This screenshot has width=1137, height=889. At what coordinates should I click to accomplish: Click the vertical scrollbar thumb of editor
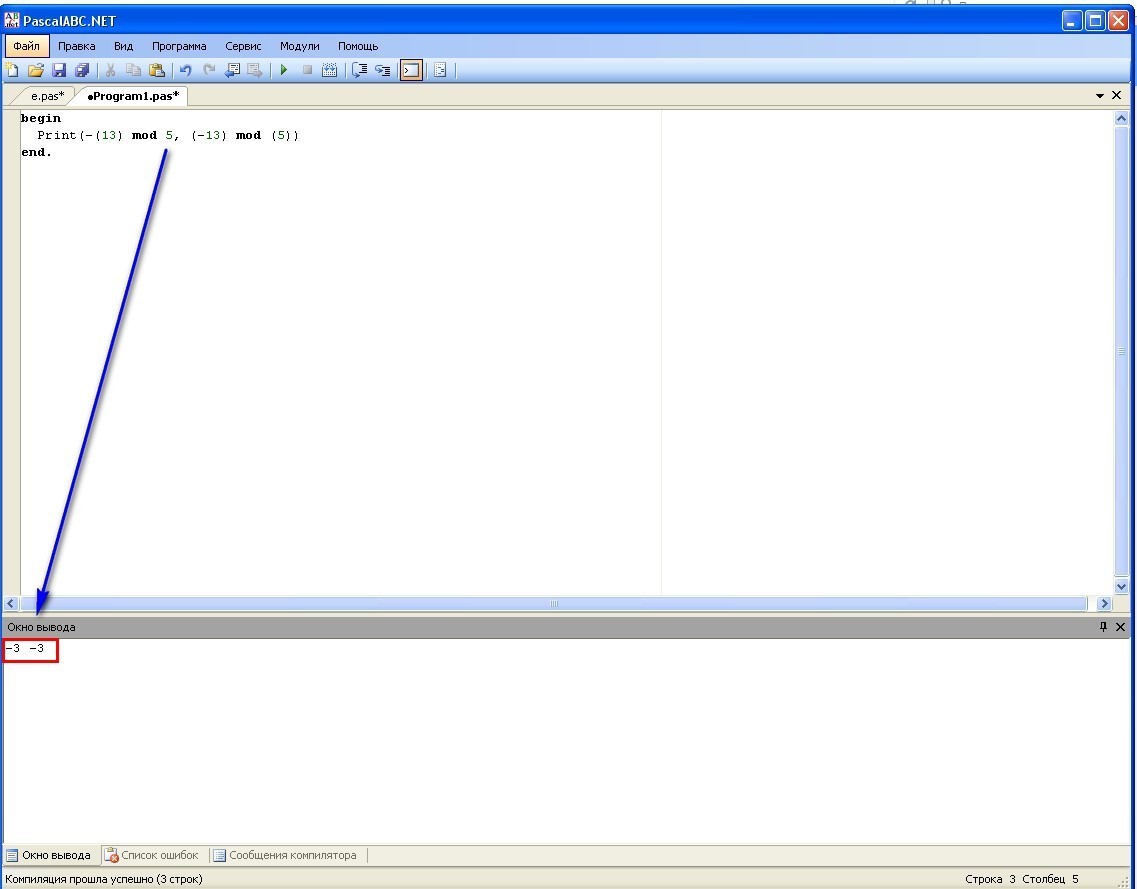[x=1121, y=352]
